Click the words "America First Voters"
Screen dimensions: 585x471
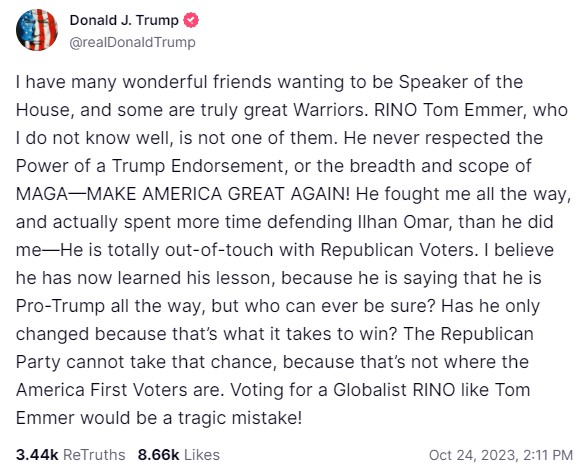(102, 390)
